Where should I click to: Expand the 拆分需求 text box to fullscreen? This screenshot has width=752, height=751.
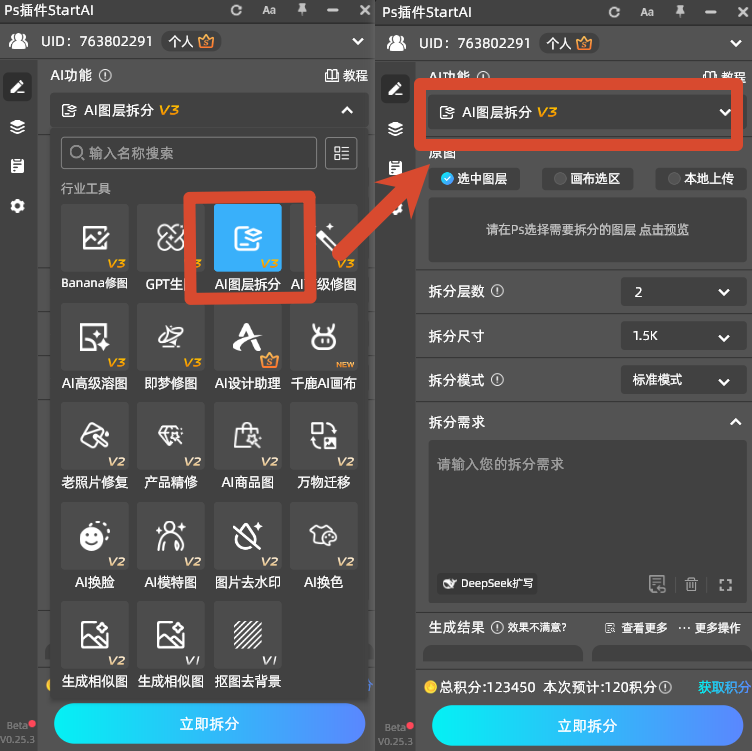click(725, 585)
